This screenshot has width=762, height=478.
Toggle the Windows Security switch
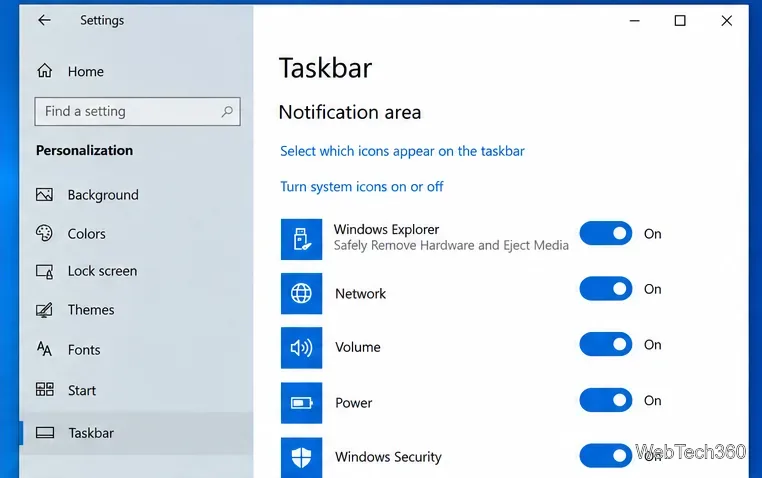[606, 456]
